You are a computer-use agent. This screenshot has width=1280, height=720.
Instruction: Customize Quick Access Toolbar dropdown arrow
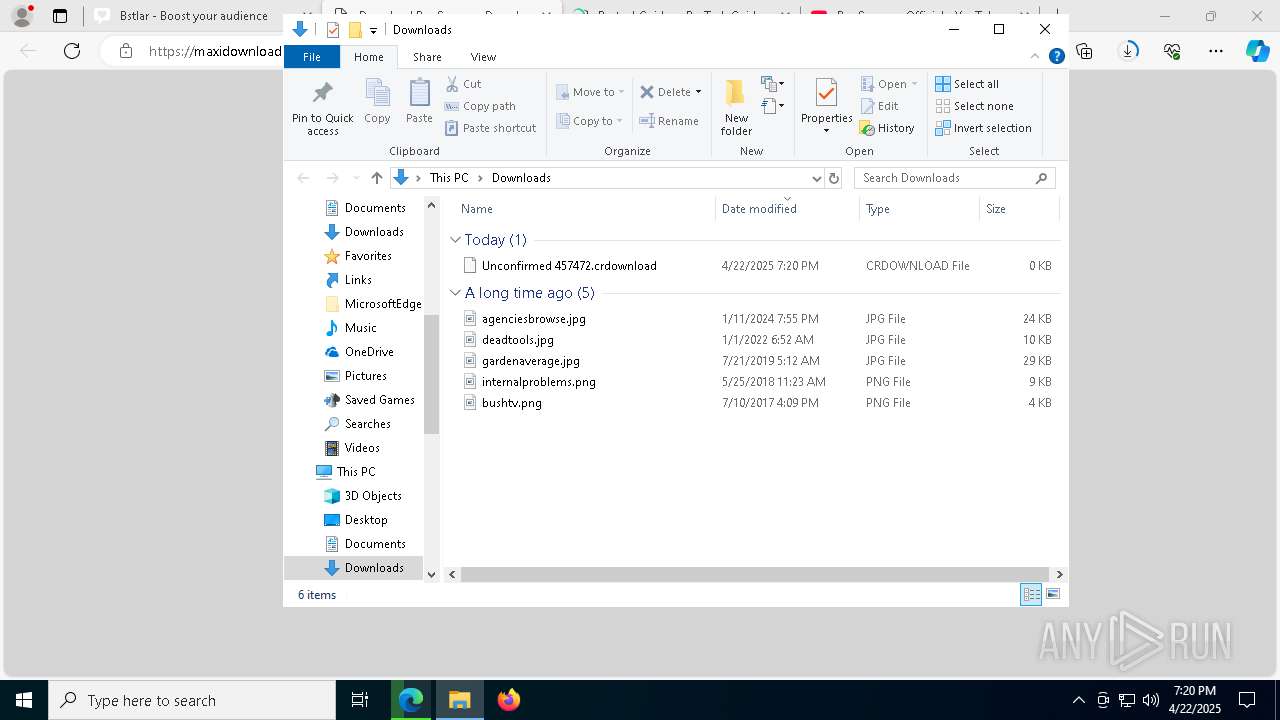click(x=373, y=31)
